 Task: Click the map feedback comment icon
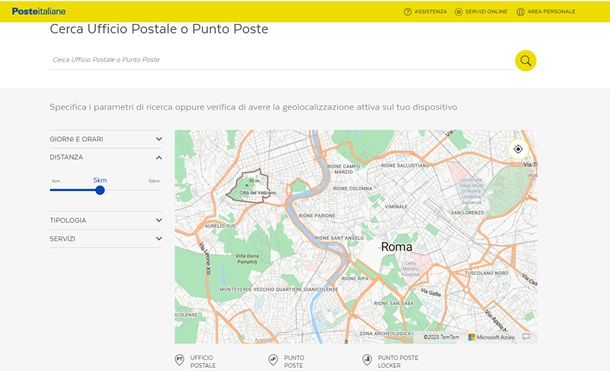coord(526,337)
